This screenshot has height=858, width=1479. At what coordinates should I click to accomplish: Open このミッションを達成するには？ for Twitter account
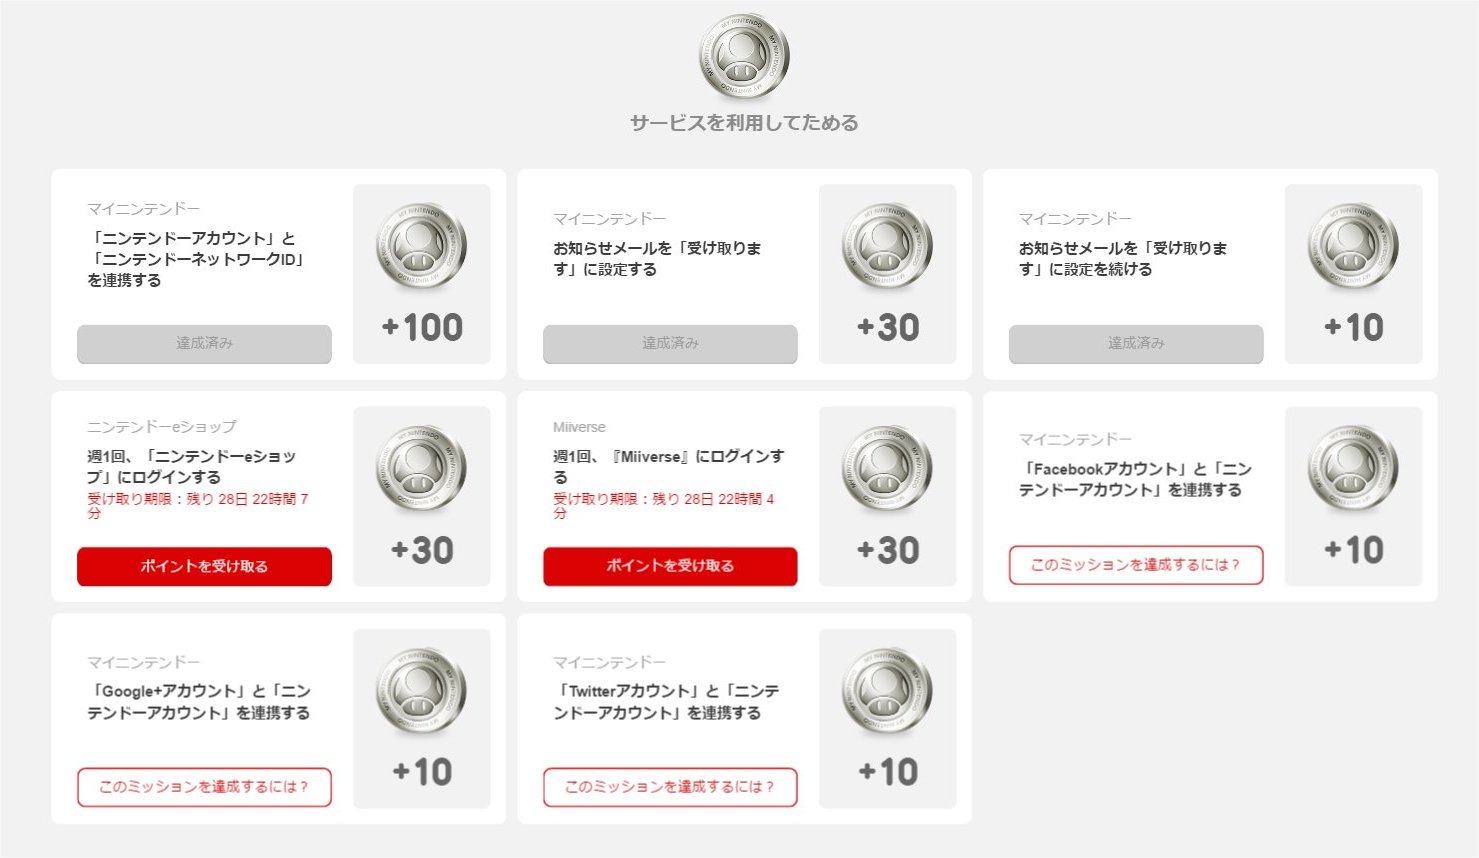click(670, 787)
